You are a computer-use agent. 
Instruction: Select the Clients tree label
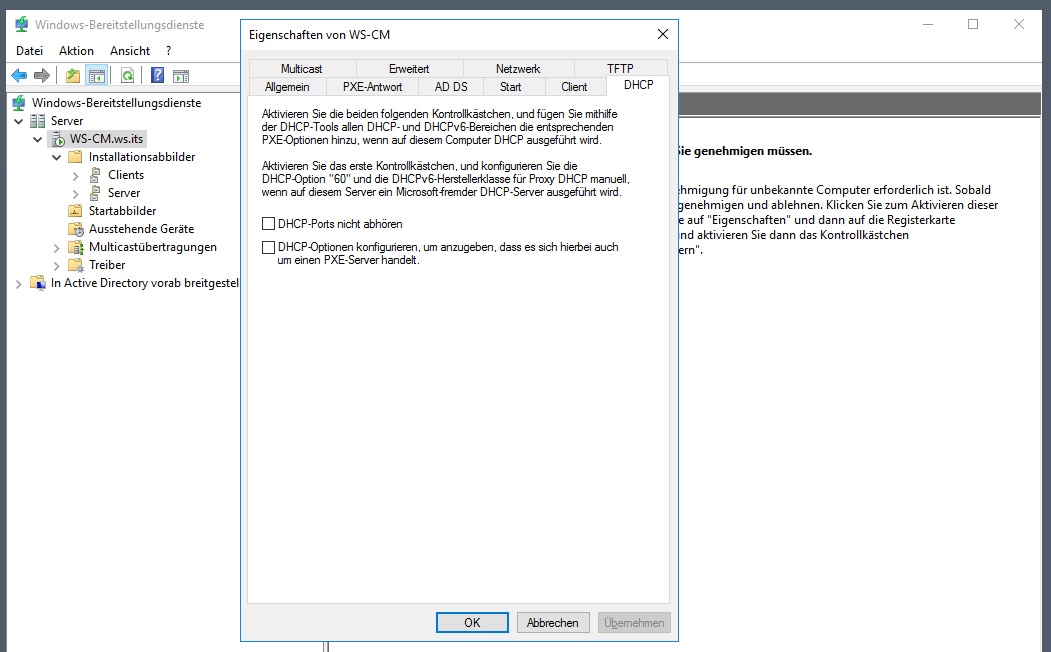pos(126,175)
